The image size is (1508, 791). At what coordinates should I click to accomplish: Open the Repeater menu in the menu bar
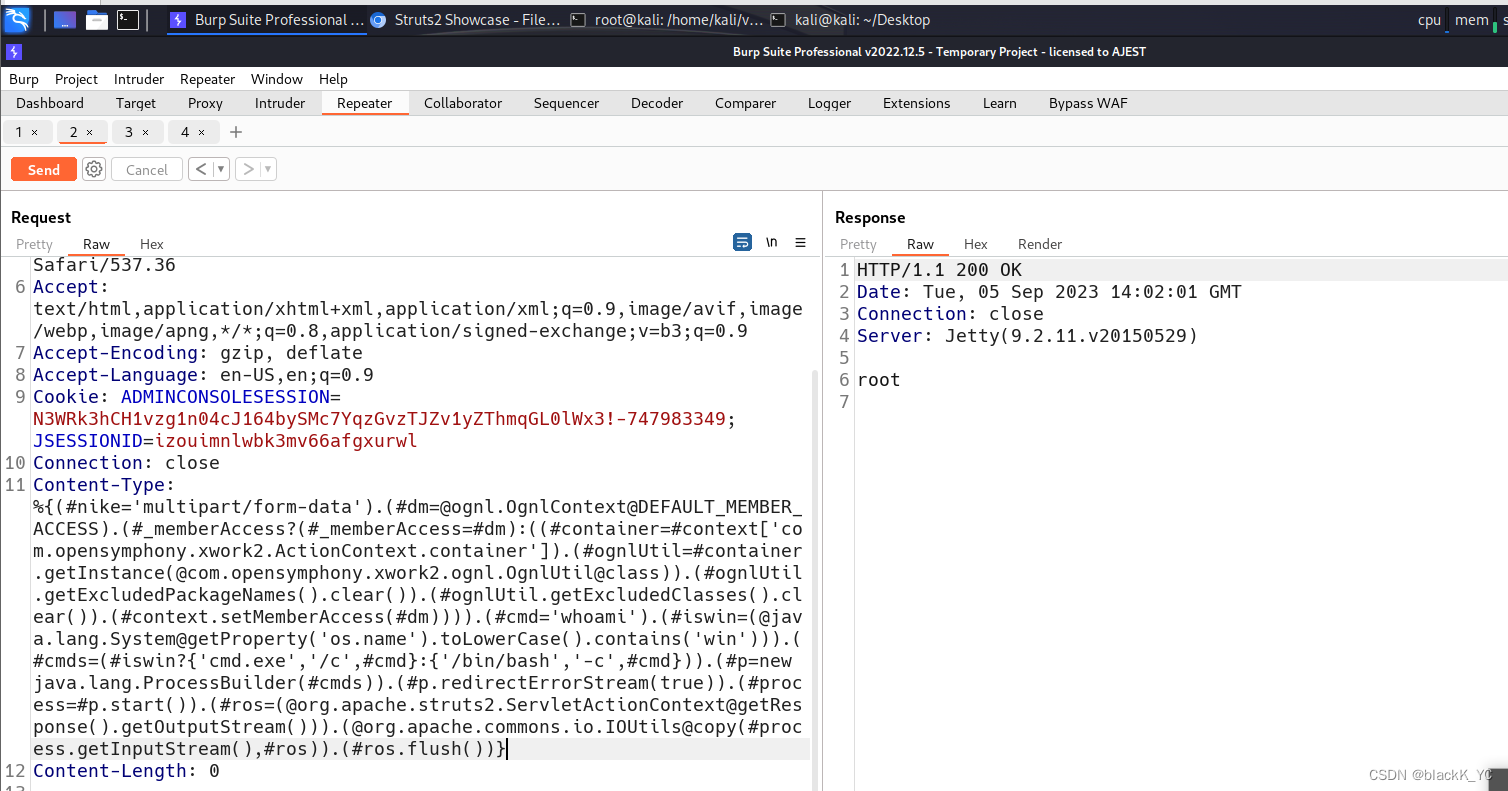(207, 79)
